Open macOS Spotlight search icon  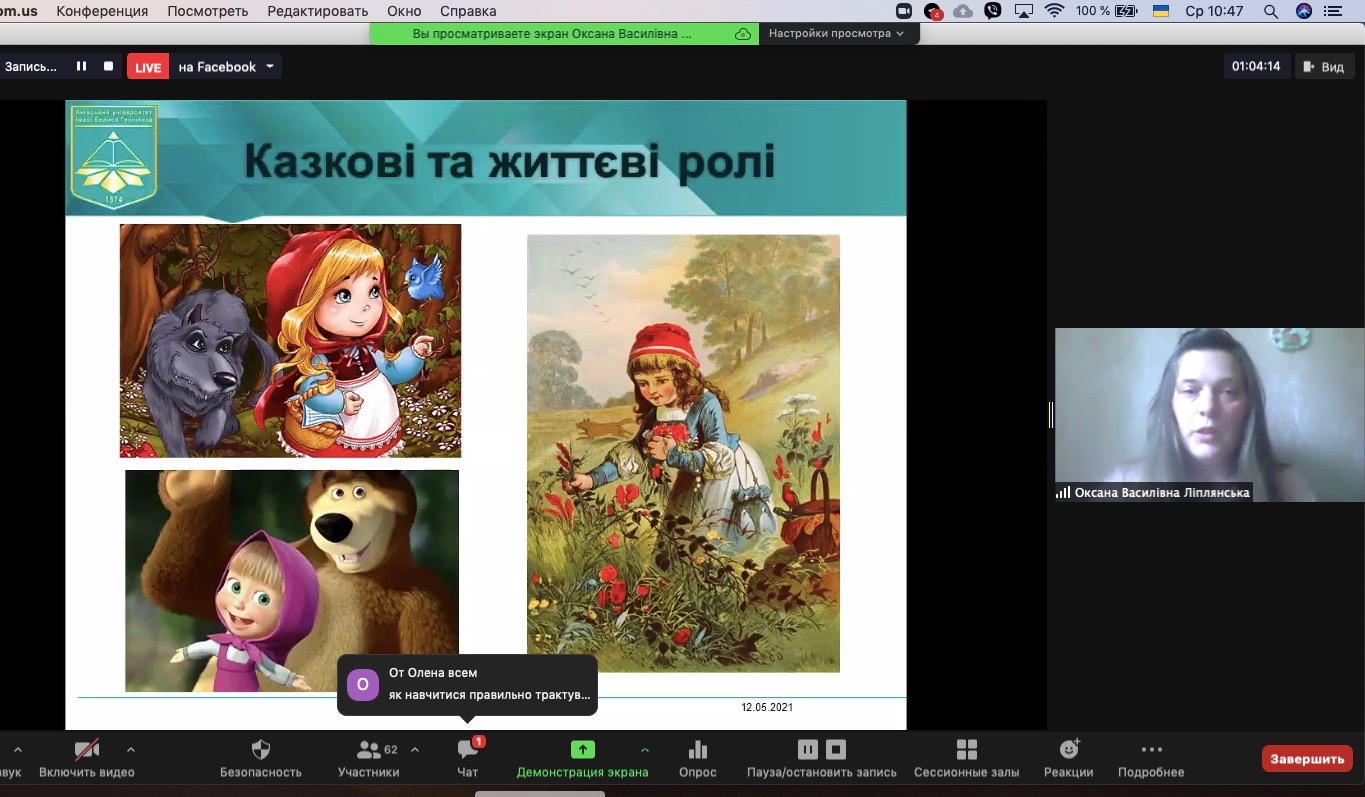point(1271,11)
